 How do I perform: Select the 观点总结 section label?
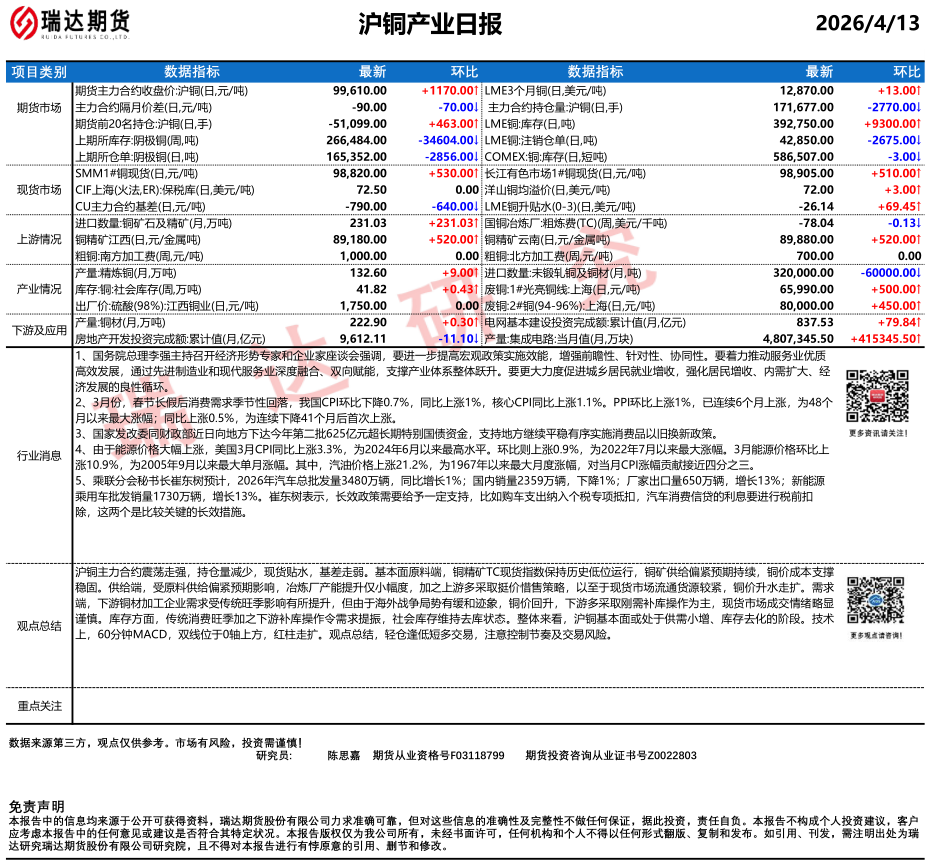coord(39,626)
